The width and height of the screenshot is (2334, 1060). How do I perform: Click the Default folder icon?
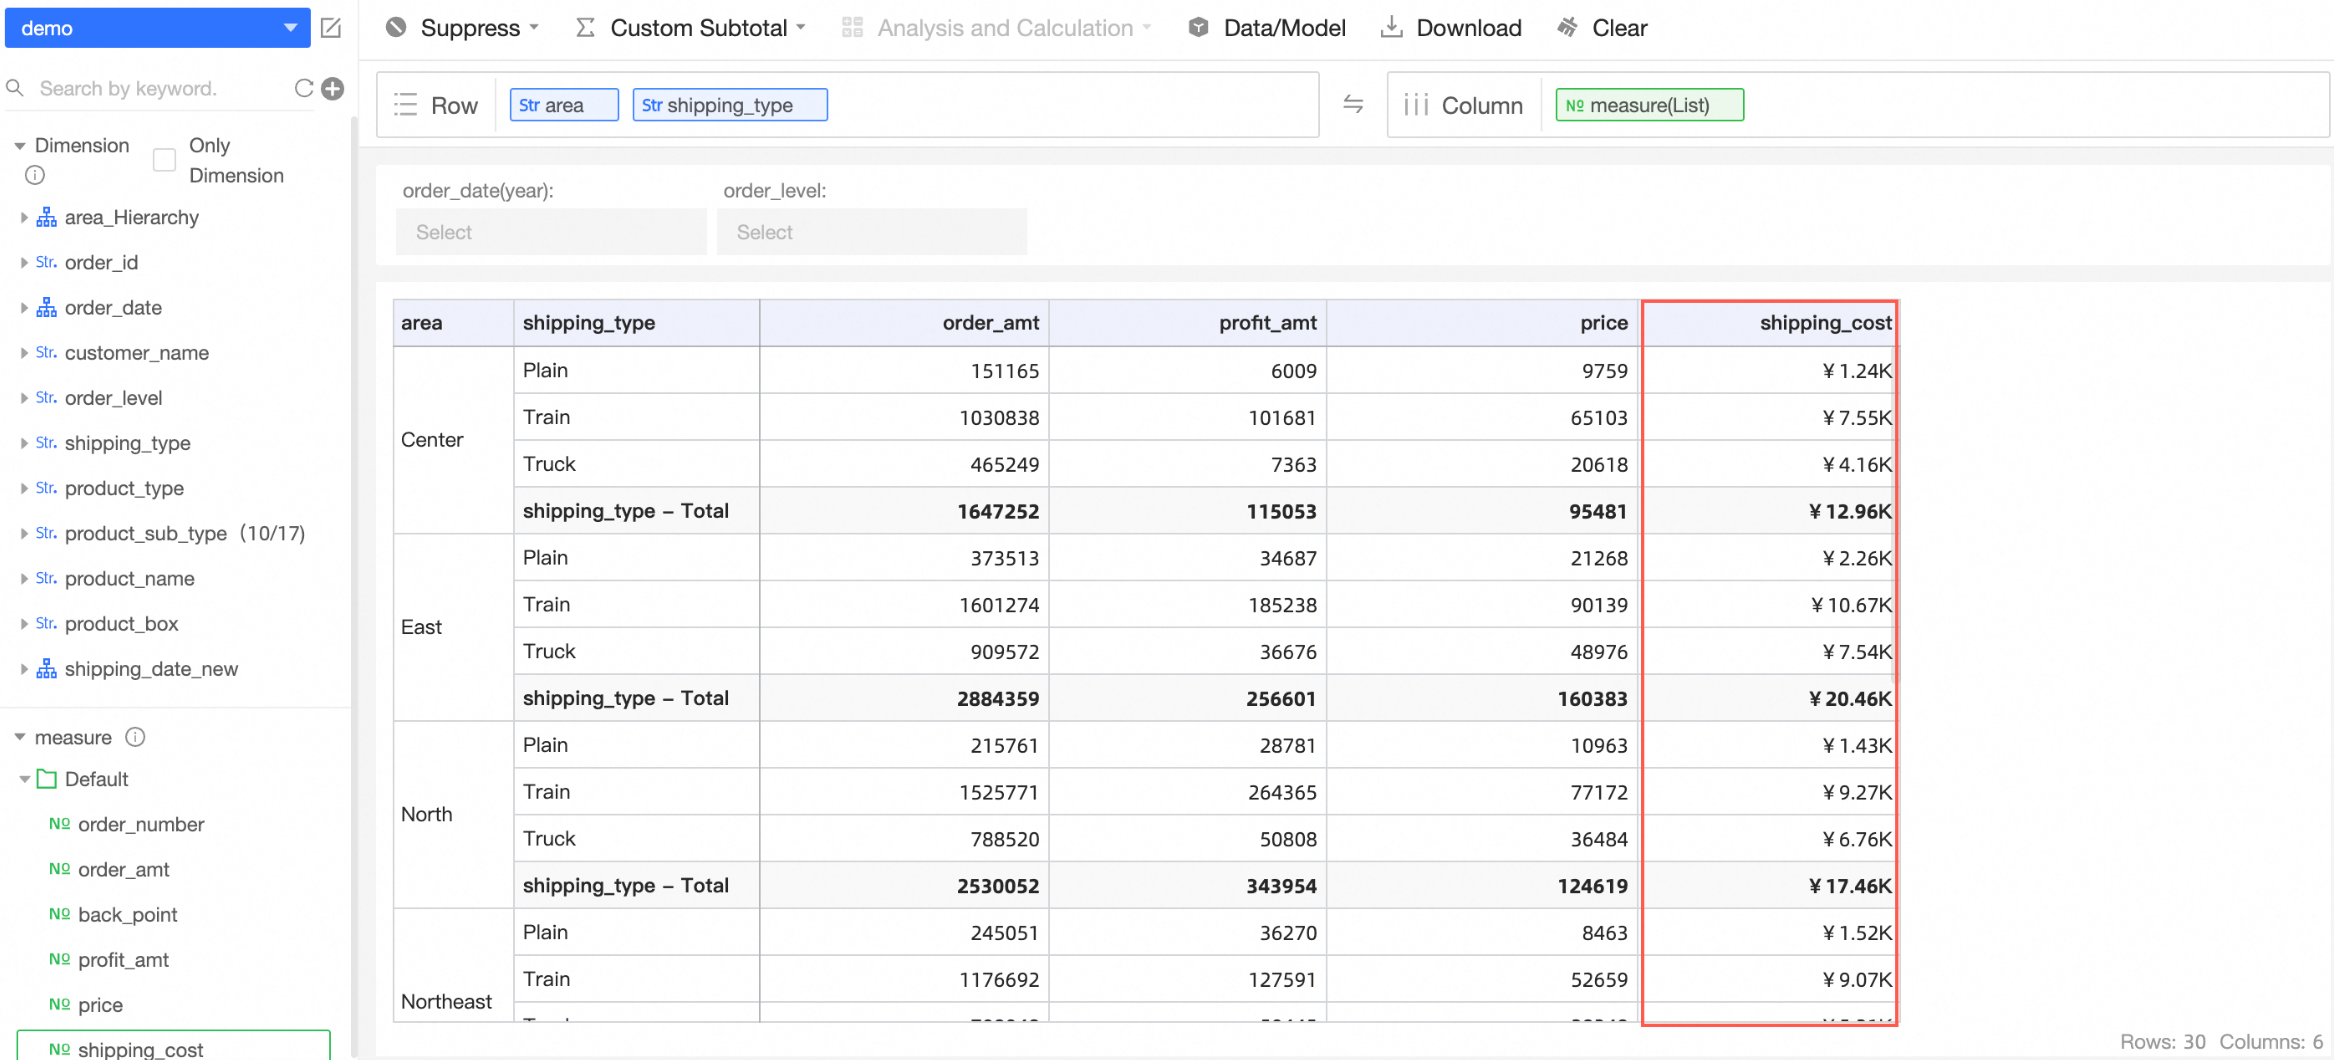[46, 779]
